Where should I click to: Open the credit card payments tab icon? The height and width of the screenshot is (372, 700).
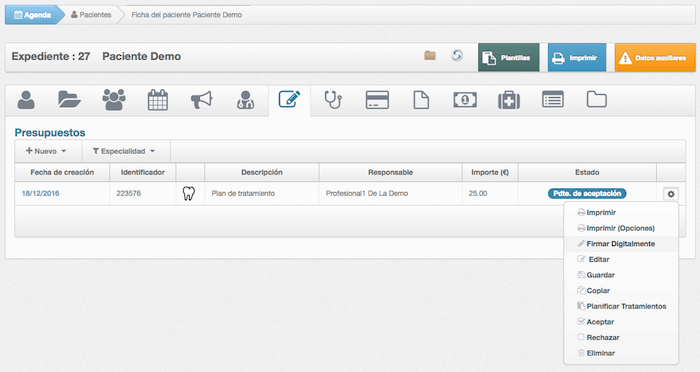click(x=377, y=100)
